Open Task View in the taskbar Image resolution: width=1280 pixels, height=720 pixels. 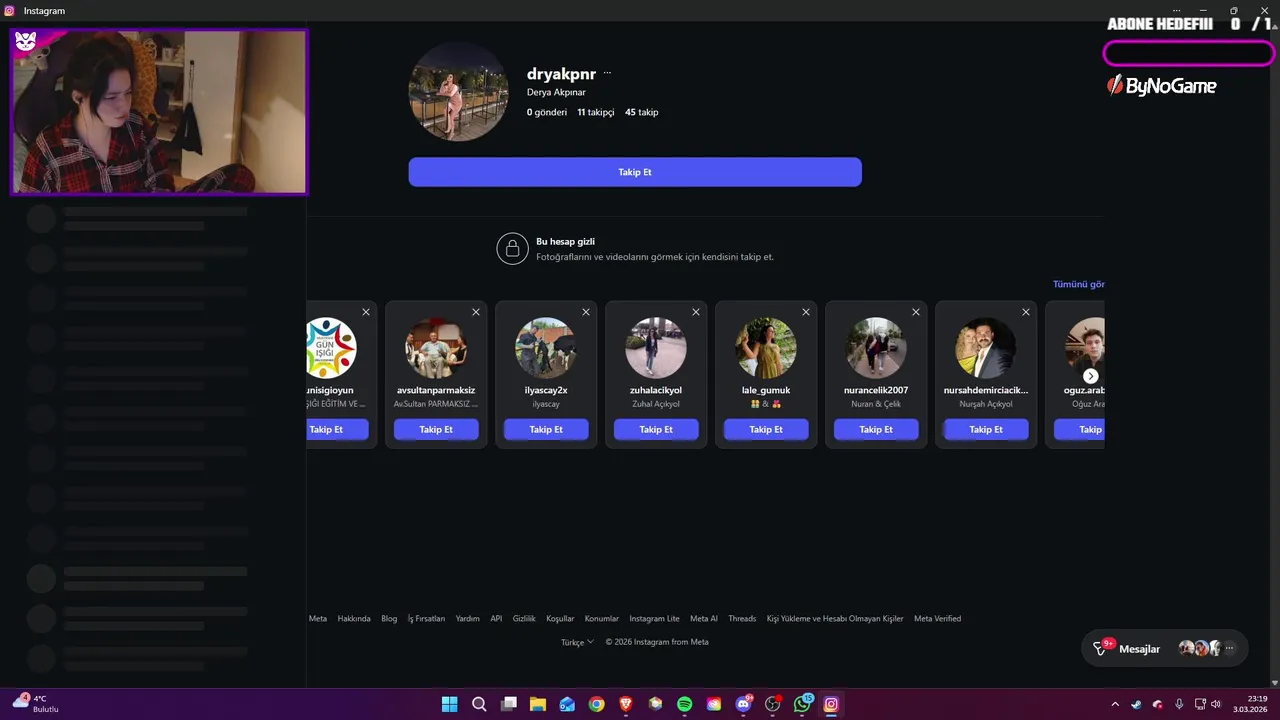[508, 704]
